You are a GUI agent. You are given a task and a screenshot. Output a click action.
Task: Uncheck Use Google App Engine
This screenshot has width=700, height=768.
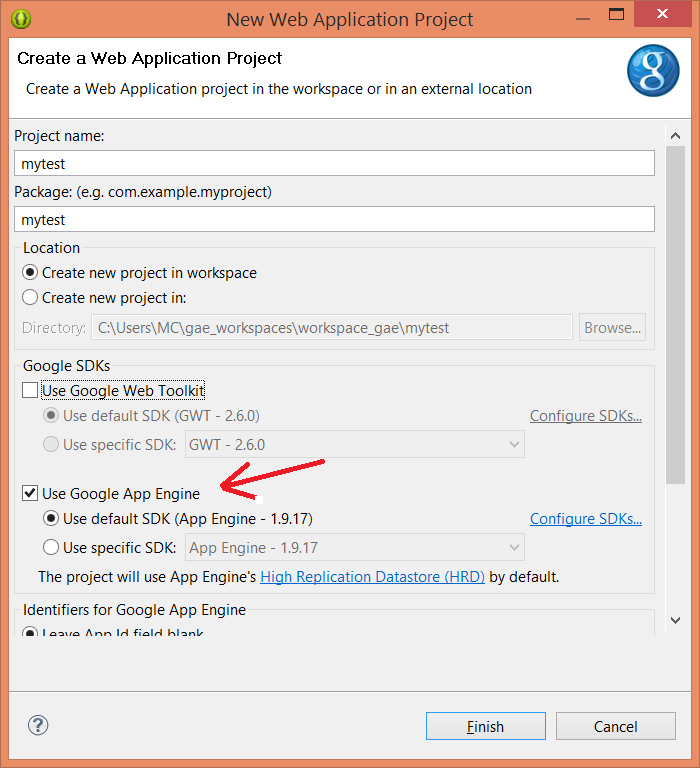point(30,493)
